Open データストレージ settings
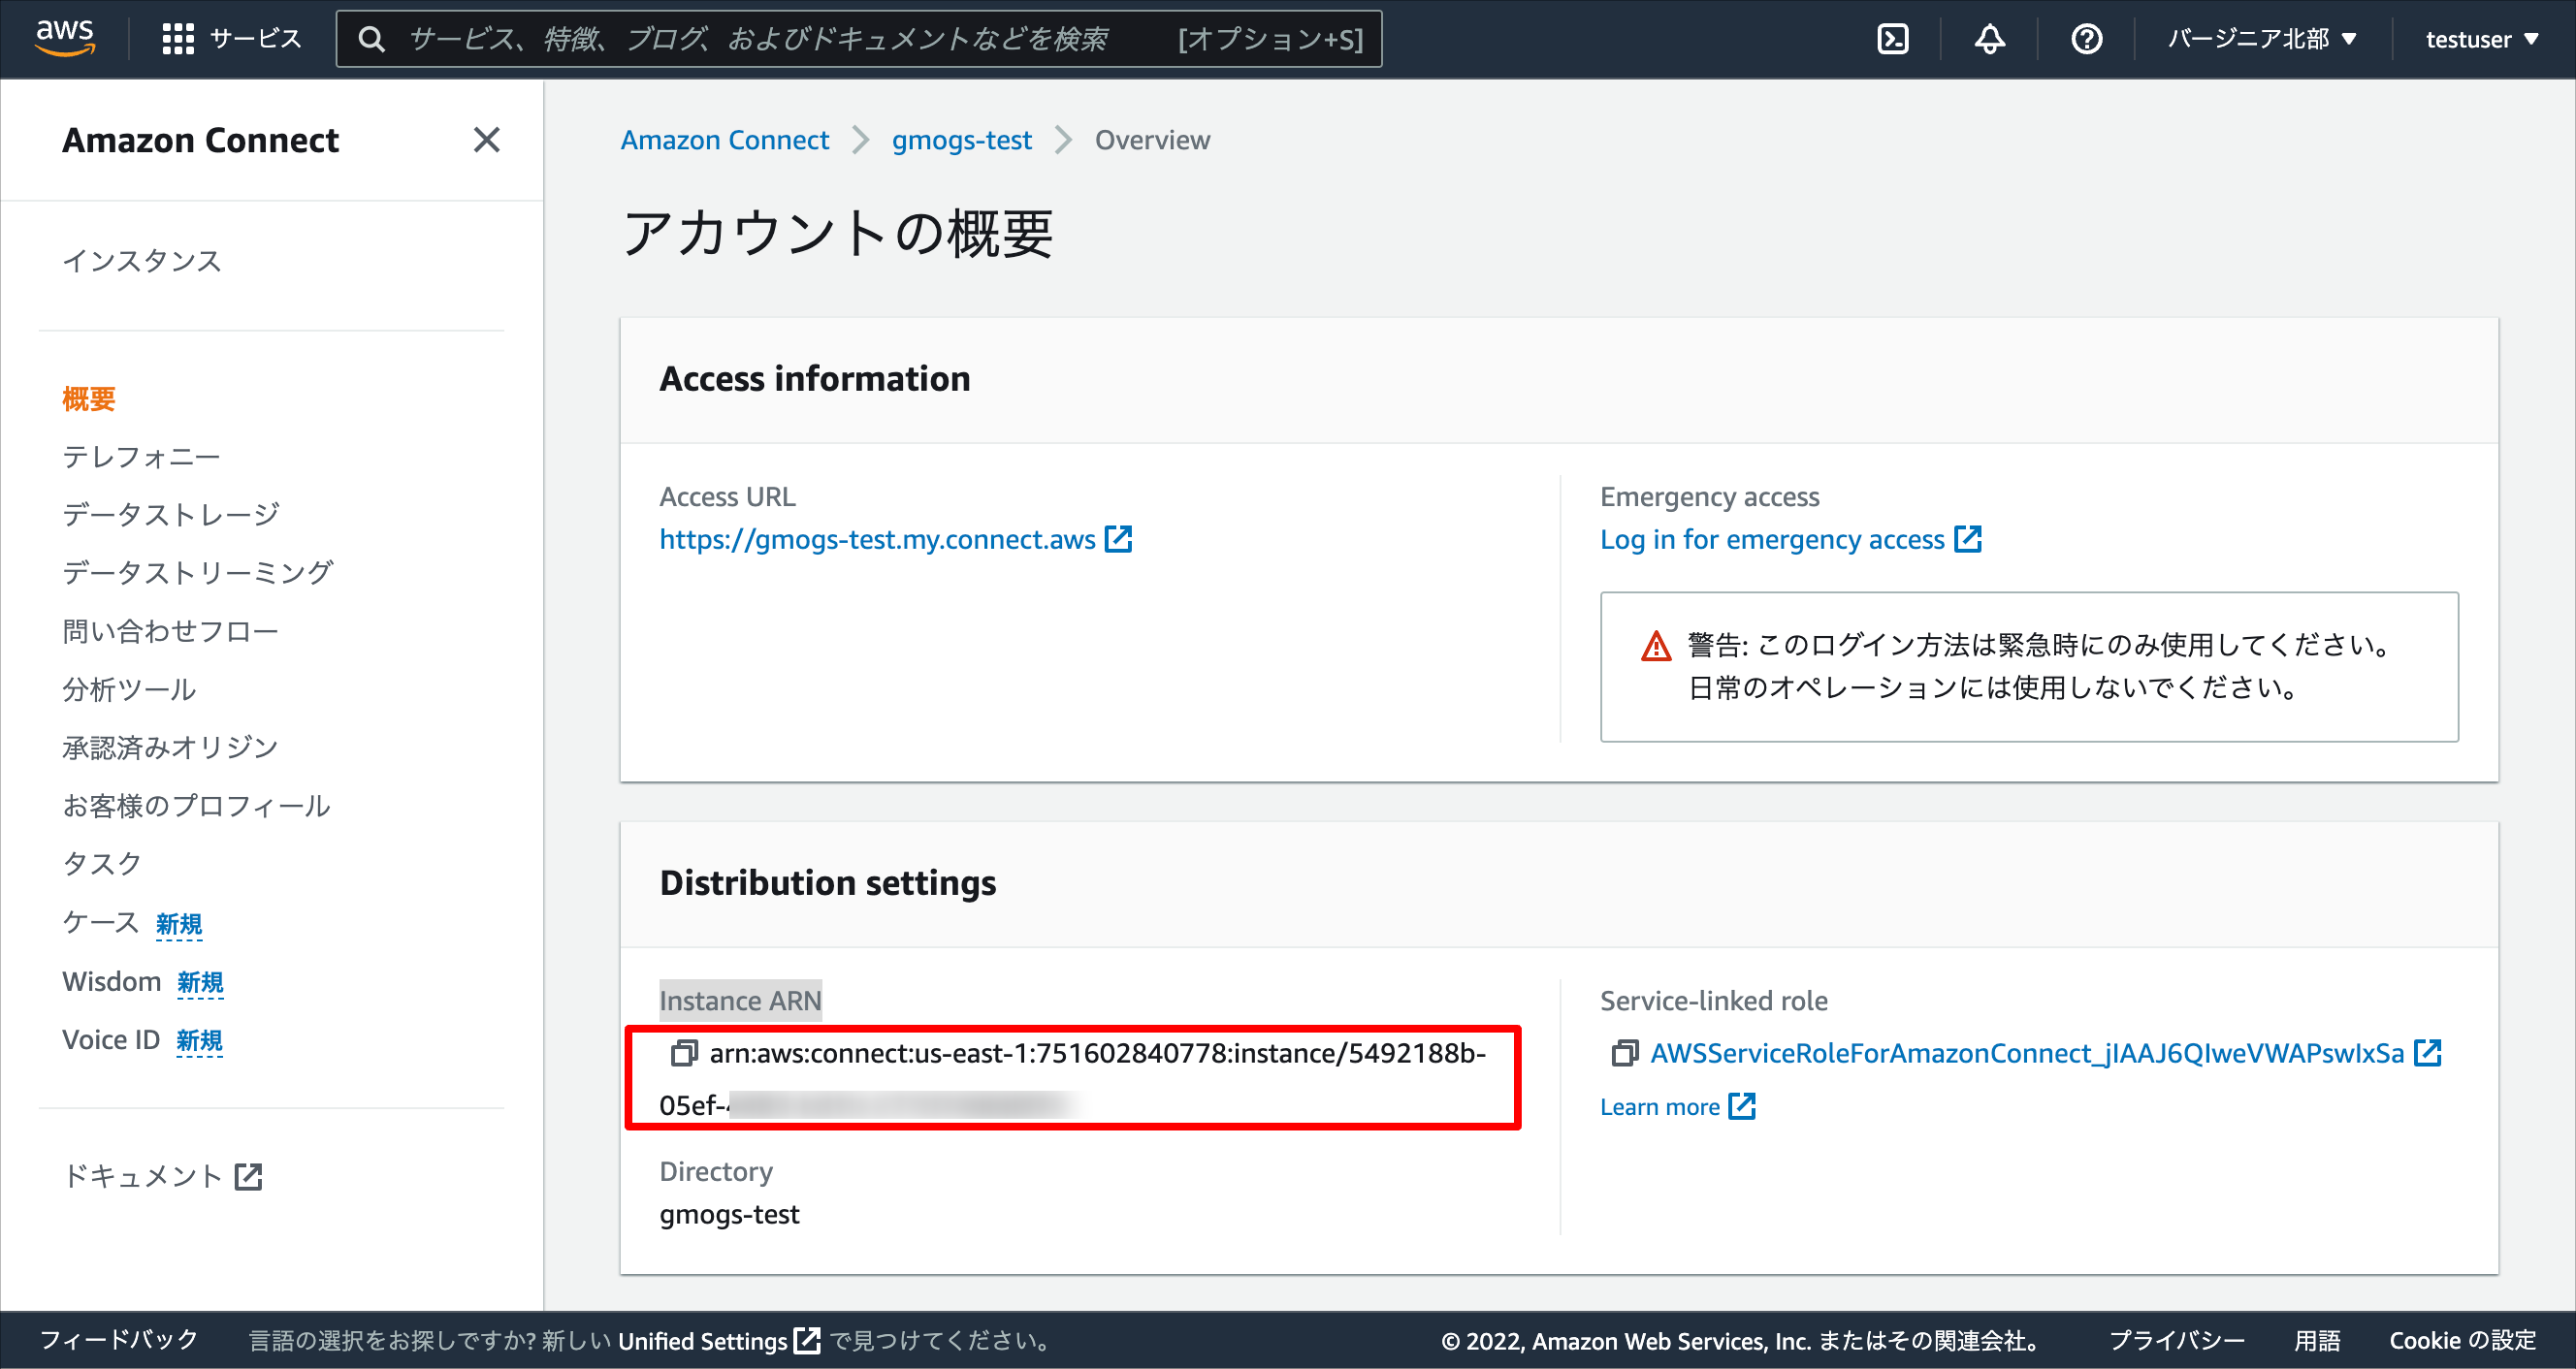The width and height of the screenshot is (2576, 1369). coord(171,515)
